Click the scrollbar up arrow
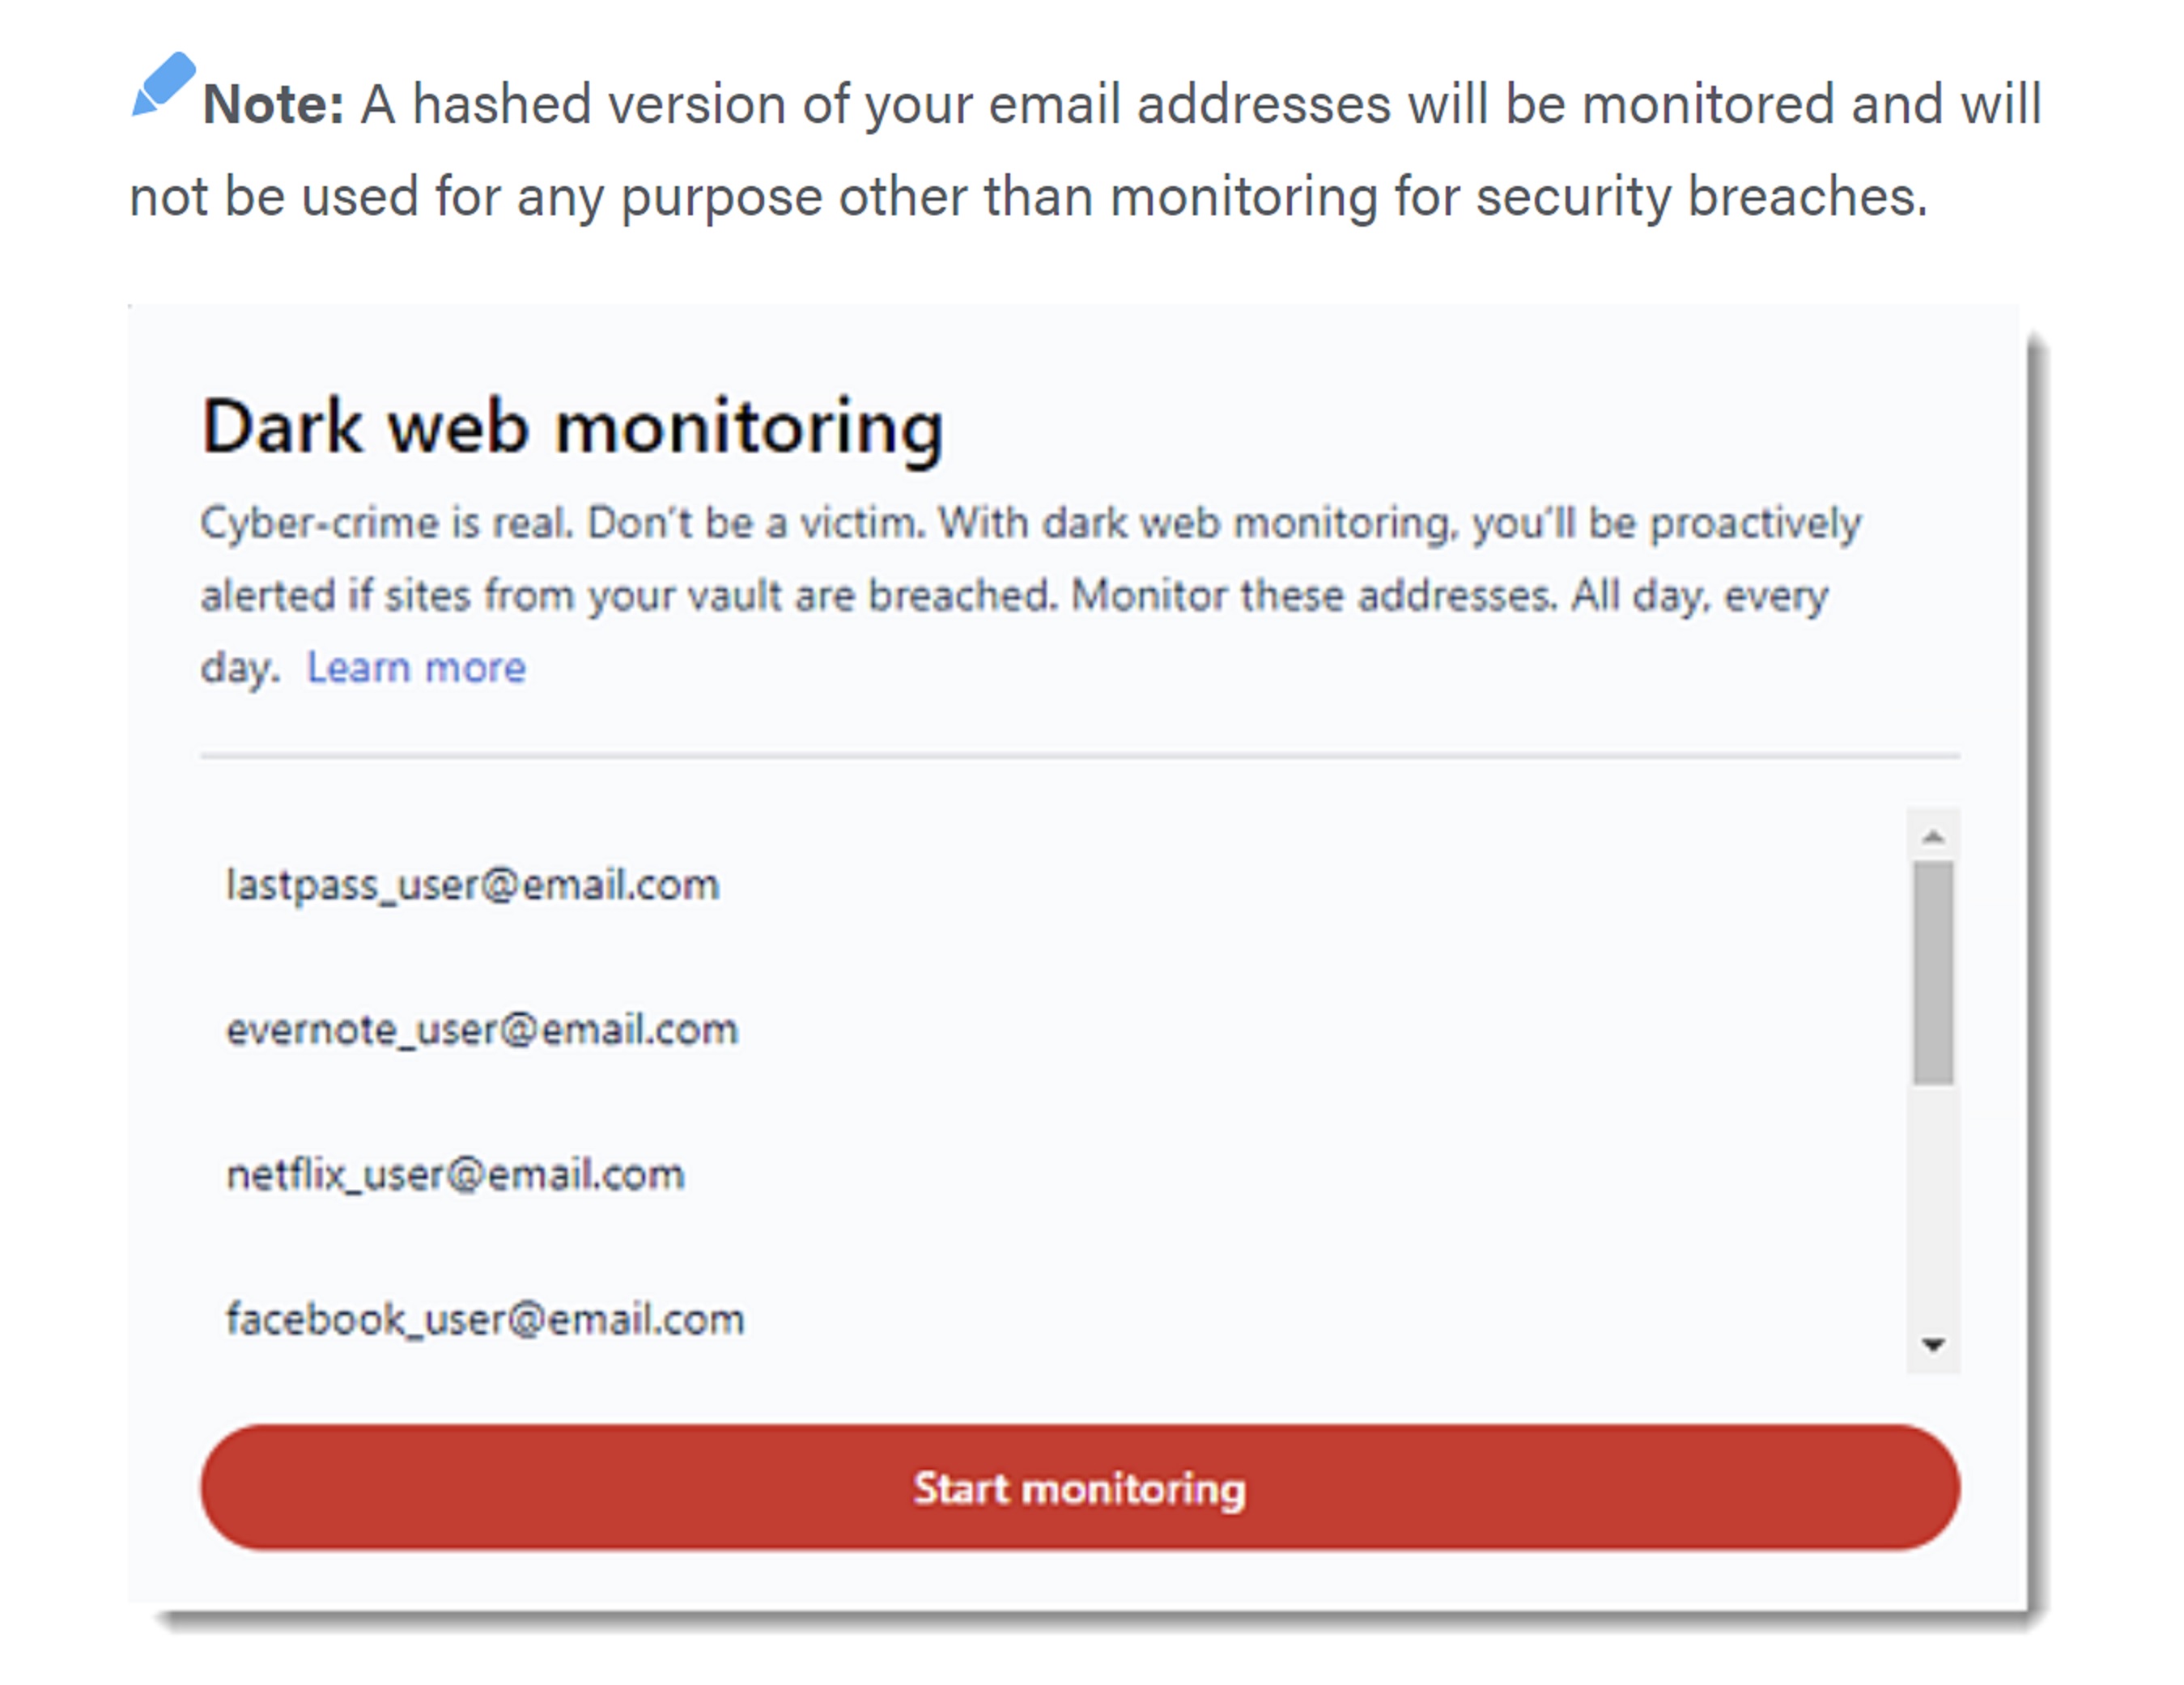Screen dimensions: 2184x1685 pyautogui.click(x=1933, y=836)
